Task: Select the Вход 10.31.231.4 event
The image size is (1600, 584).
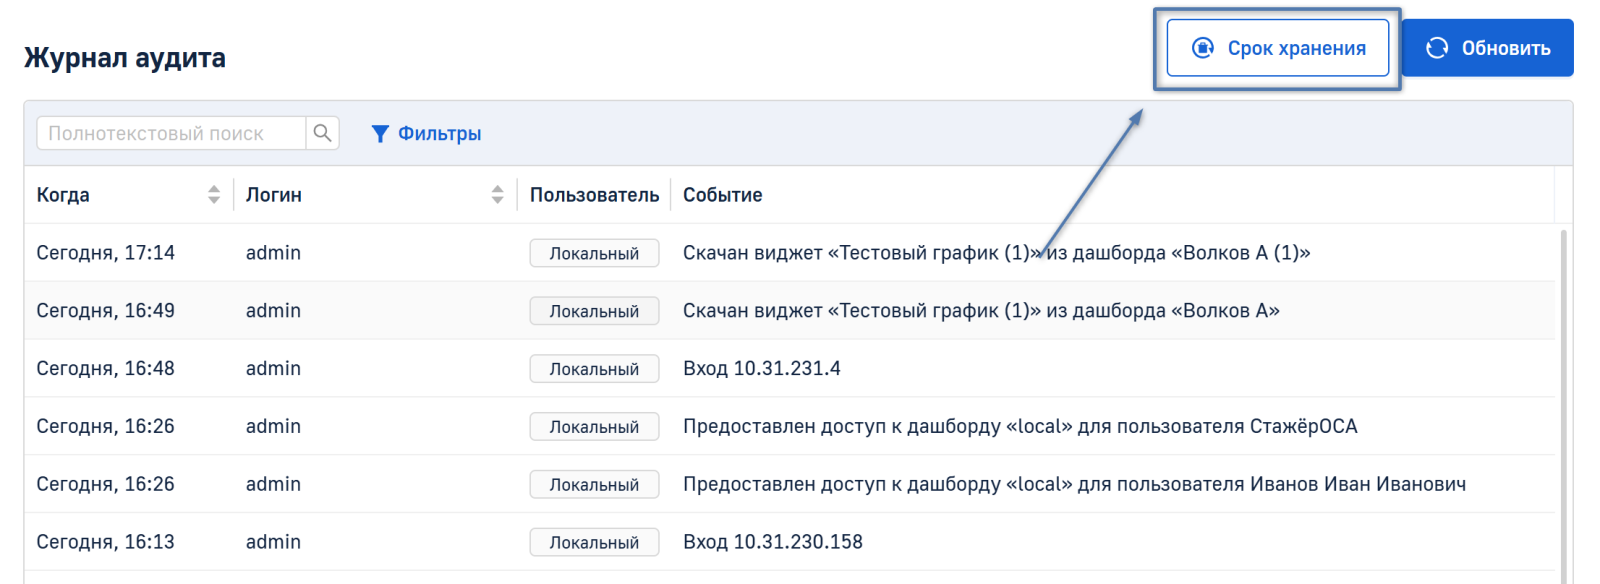Action: [761, 369]
